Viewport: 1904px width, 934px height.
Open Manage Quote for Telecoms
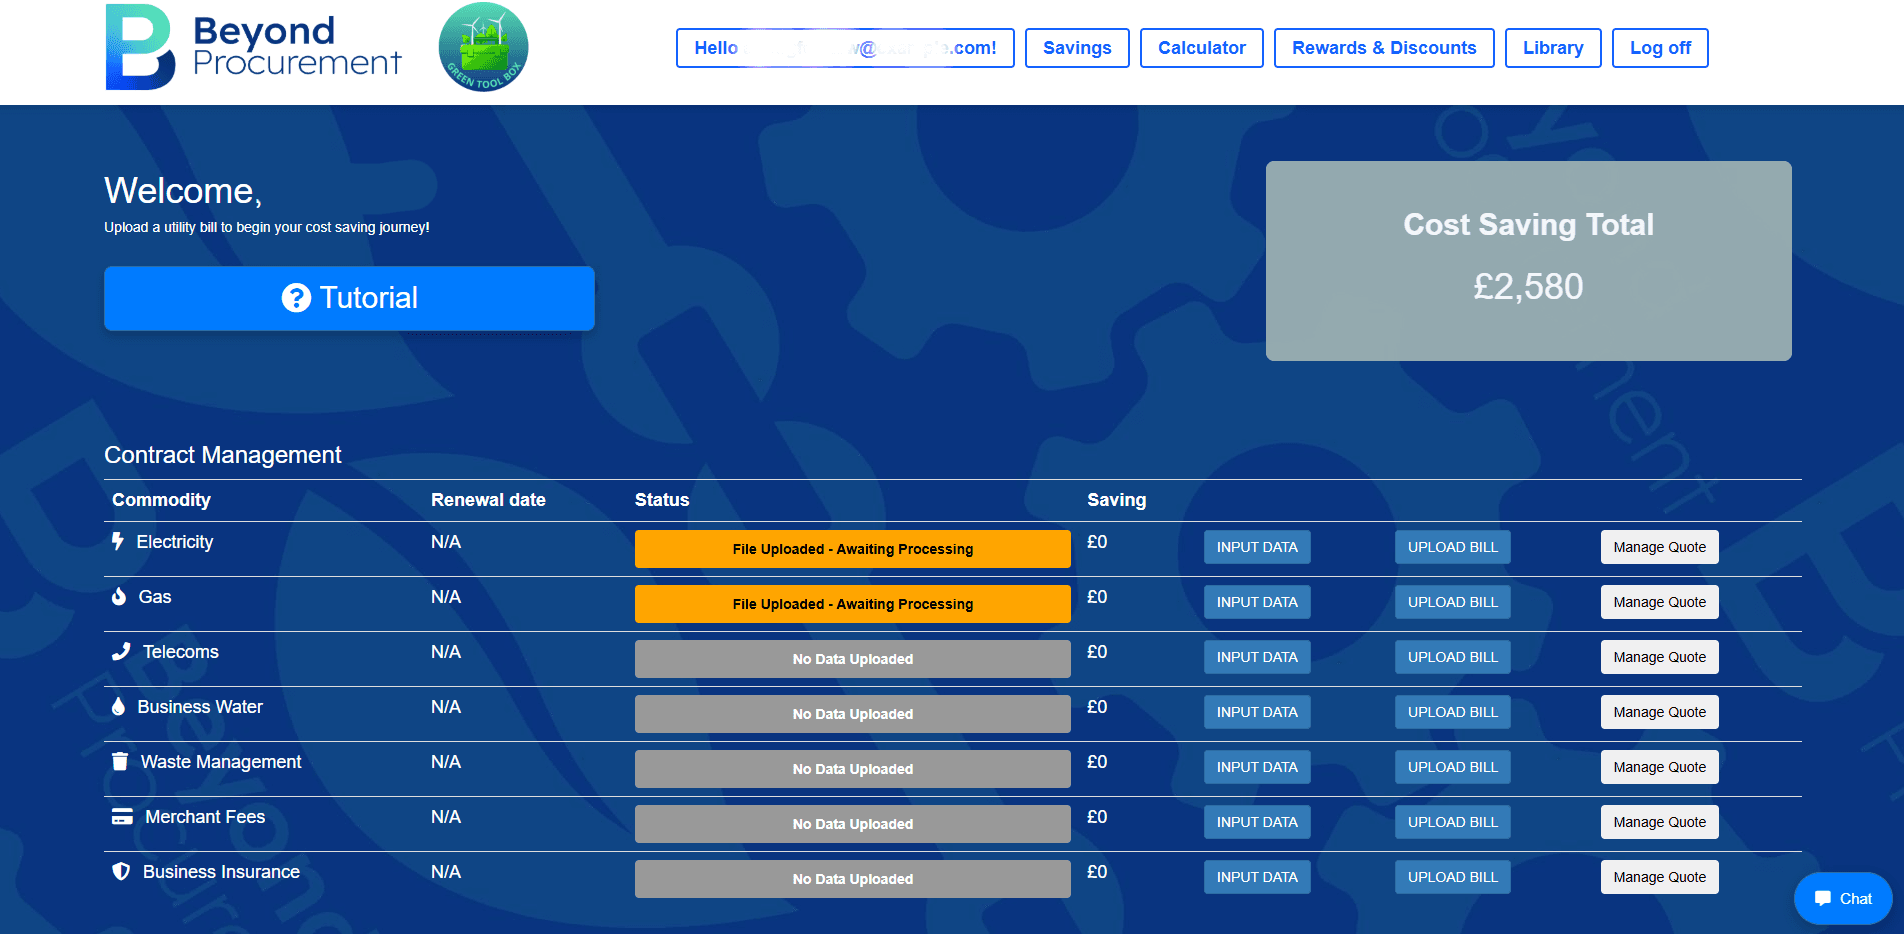[1659, 657]
